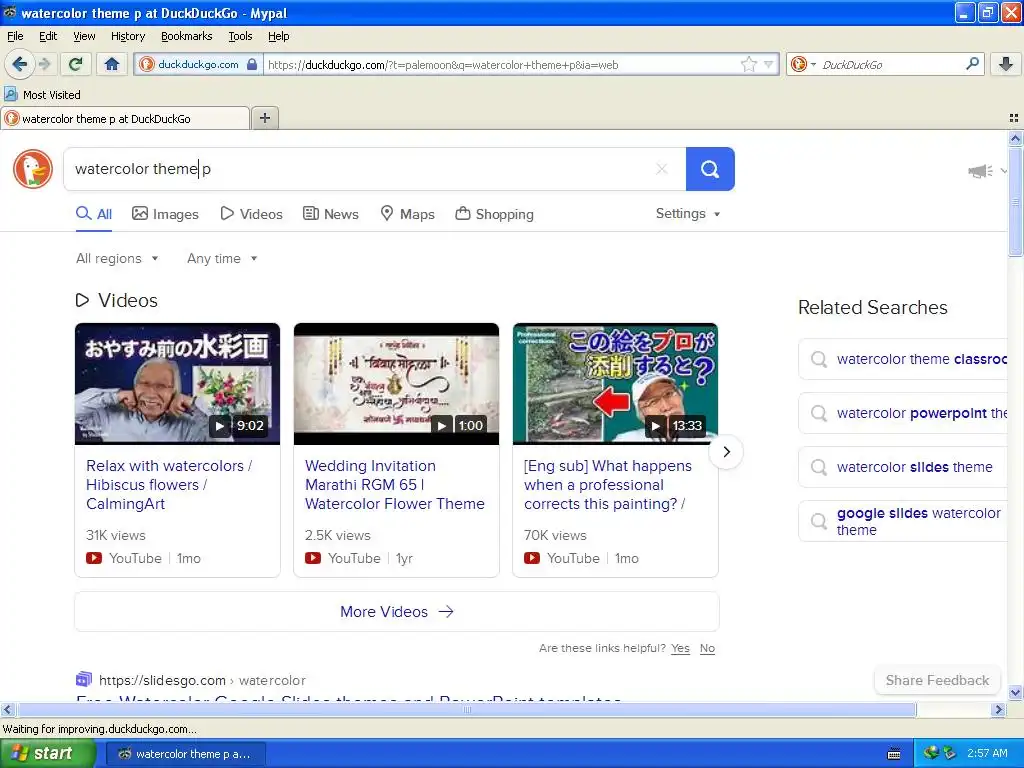
Task: Click the on-screen keyboard tray icon
Action: click(x=894, y=754)
